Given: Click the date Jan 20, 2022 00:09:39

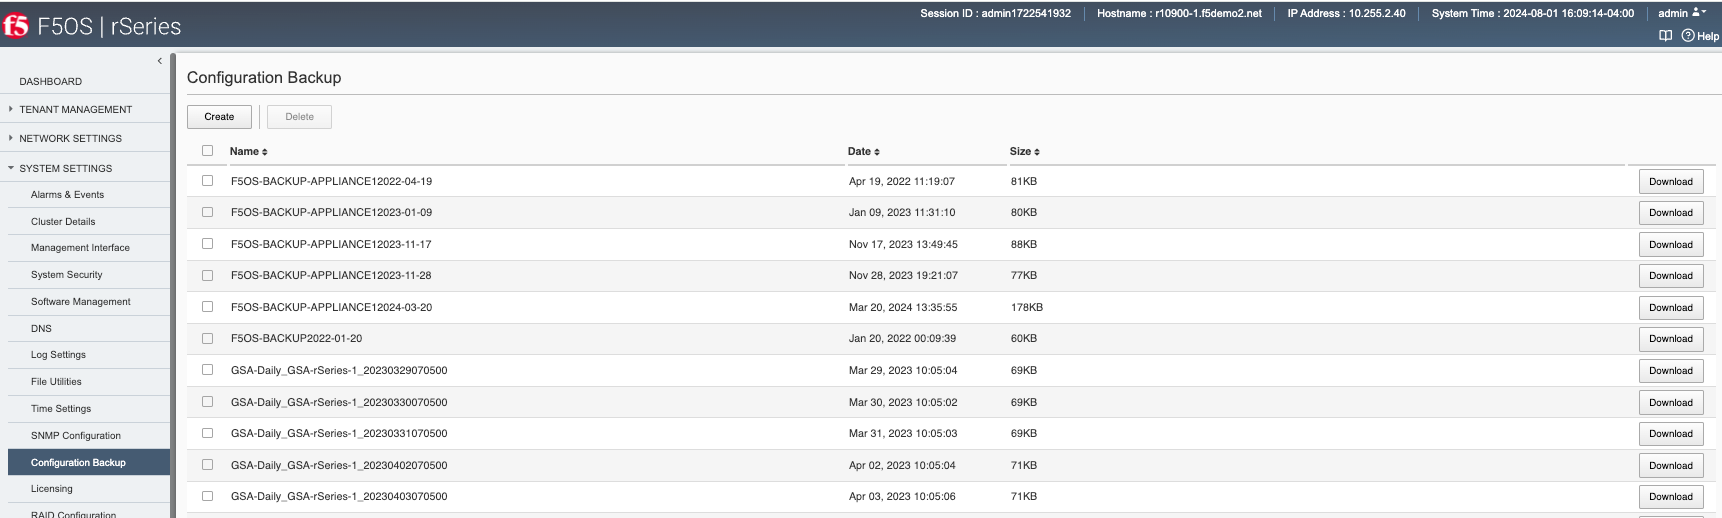Looking at the screenshot, I should pyautogui.click(x=902, y=338).
